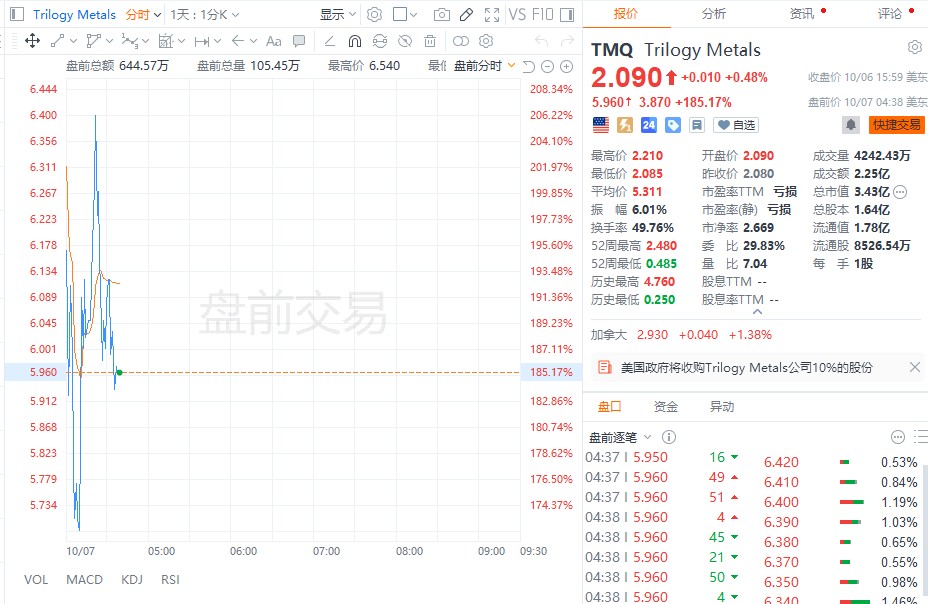Image resolution: width=928 pixels, height=604 pixels.
Task: Select the line segment drawing tool
Action: (57, 41)
